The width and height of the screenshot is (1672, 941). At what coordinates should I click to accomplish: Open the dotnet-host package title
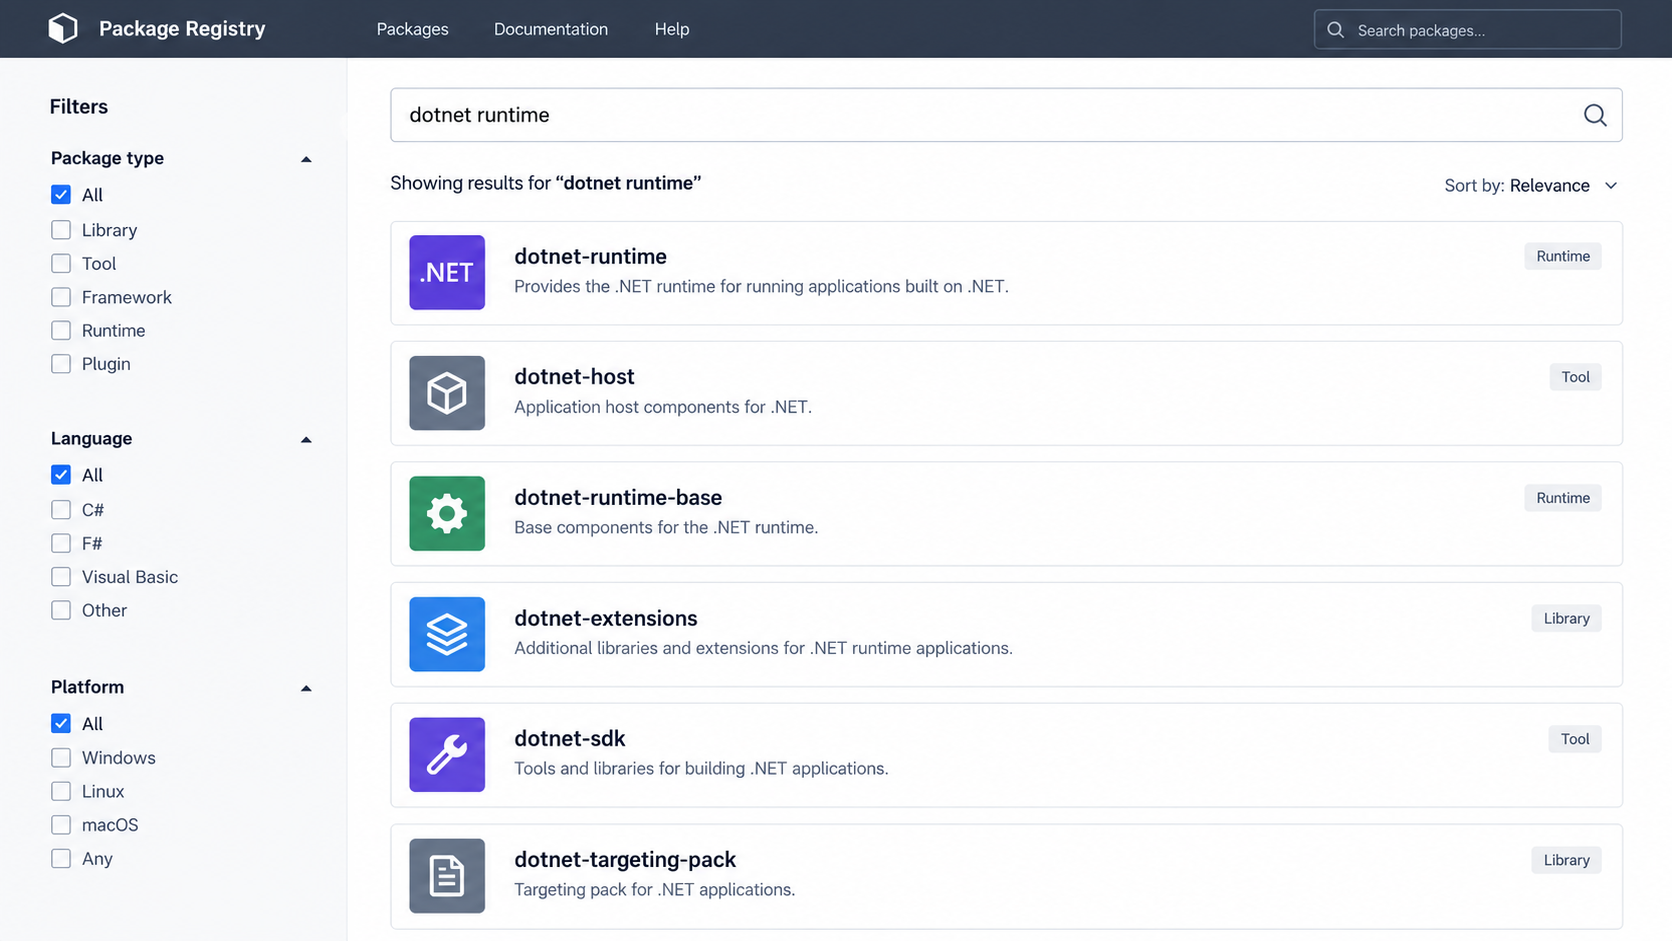point(574,377)
